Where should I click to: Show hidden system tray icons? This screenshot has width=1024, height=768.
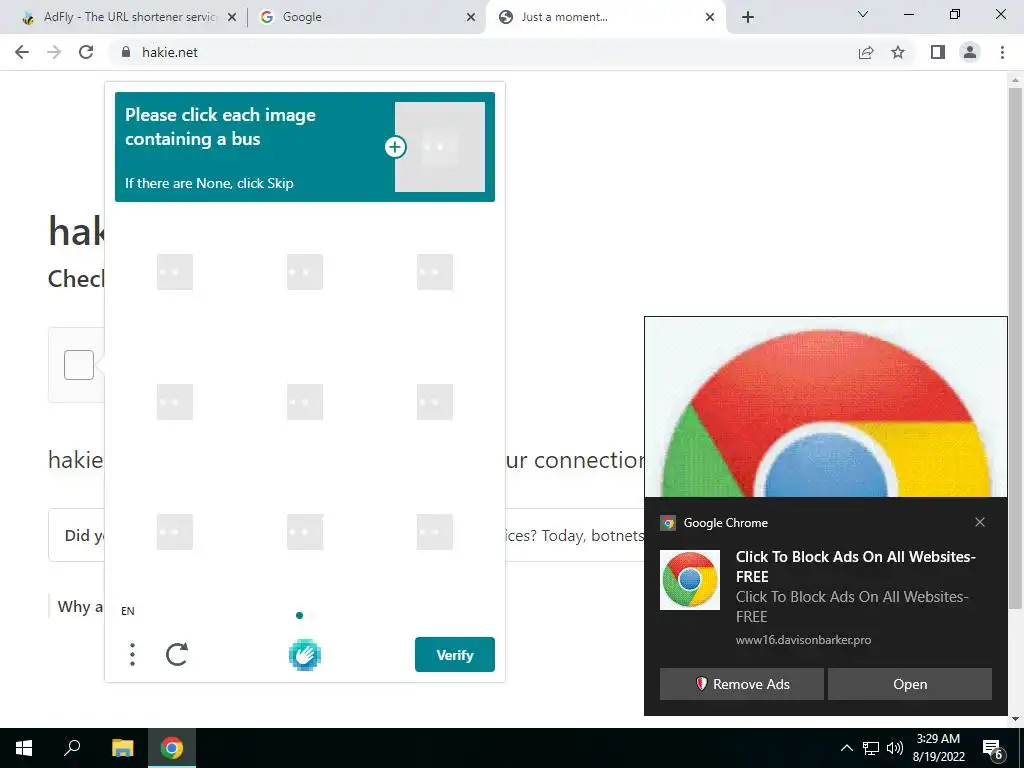(846, 748)
